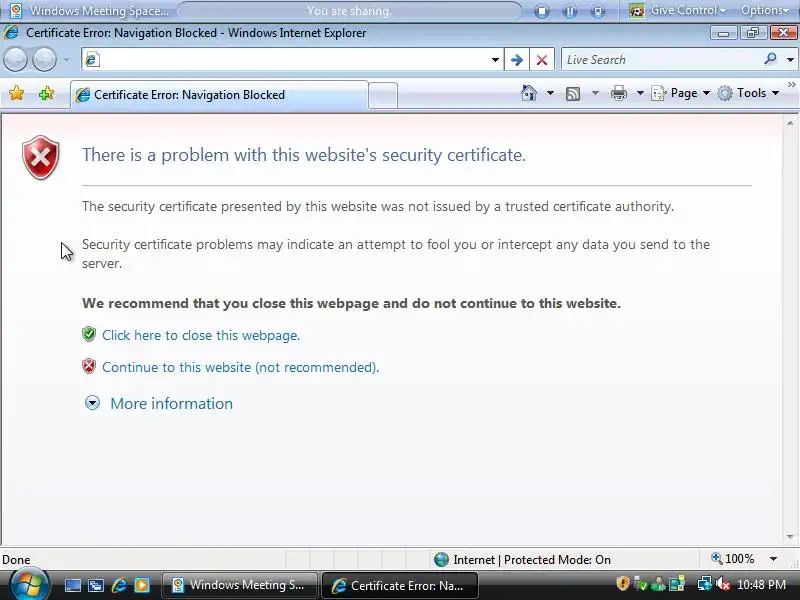Show more toolbar commands chevron
This screenshot has width=800, height=600.
791,85
